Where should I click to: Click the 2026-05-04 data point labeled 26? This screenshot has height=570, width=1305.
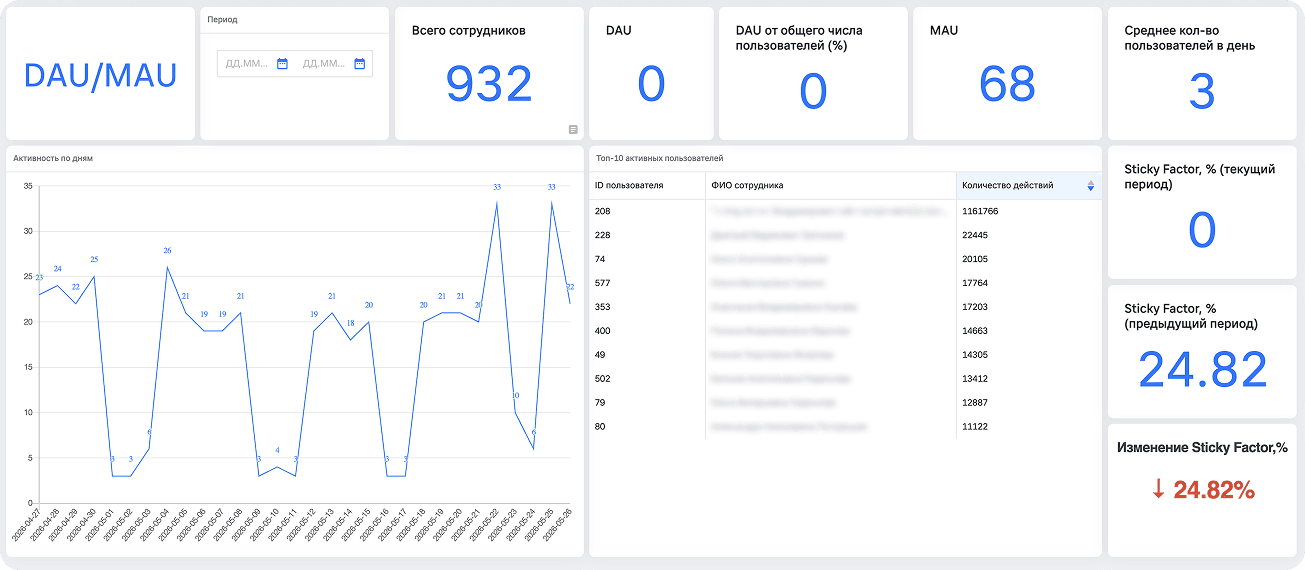click(x=167, y=267)
